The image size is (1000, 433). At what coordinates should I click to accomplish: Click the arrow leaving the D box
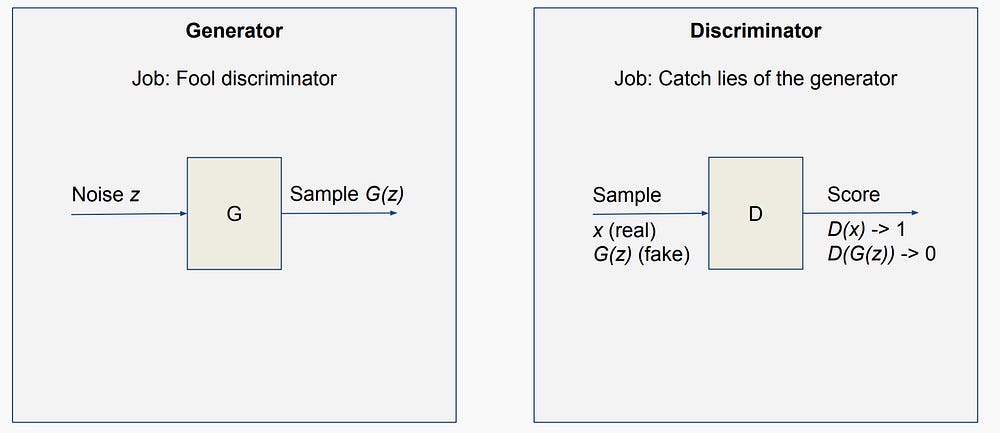[860, 213]
